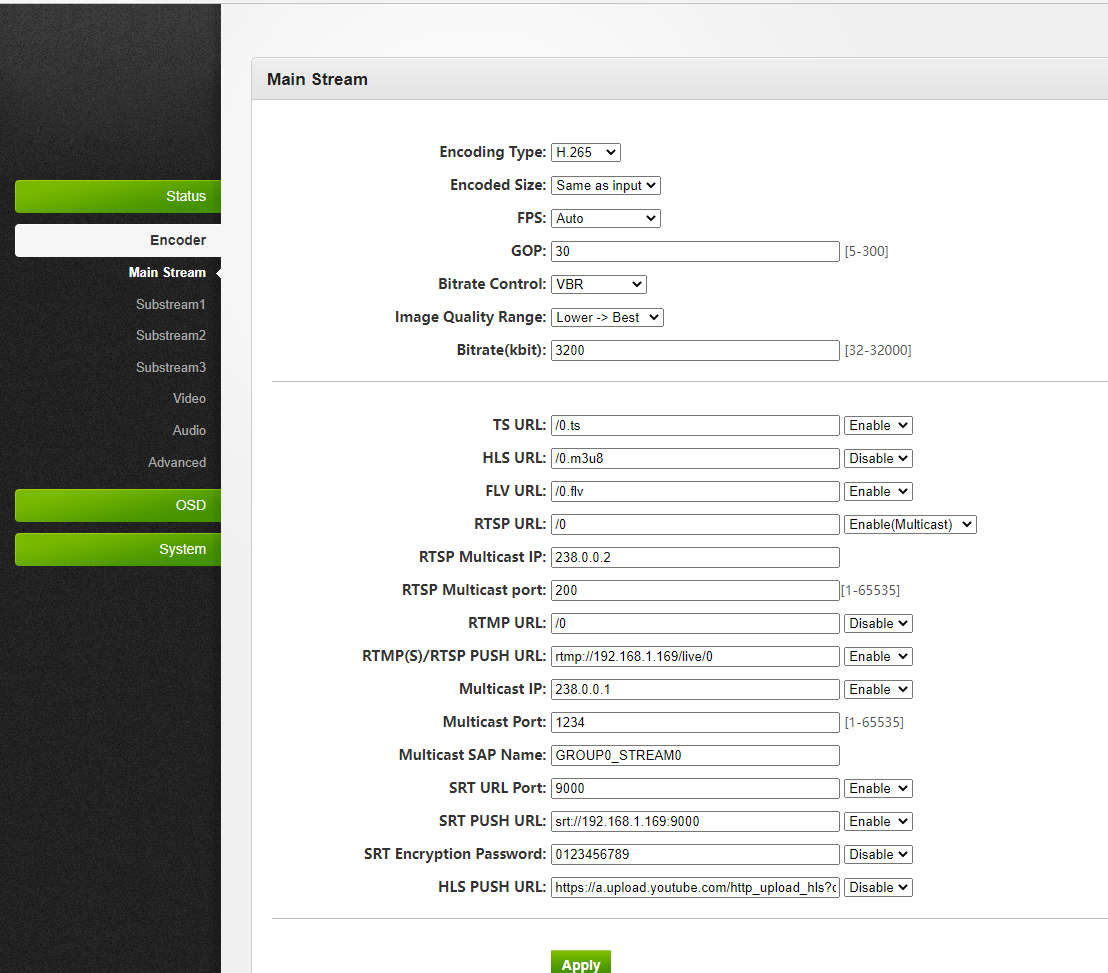Go to Substream2 settings
Screen dimensions: 1108x973
coord(170,336)
